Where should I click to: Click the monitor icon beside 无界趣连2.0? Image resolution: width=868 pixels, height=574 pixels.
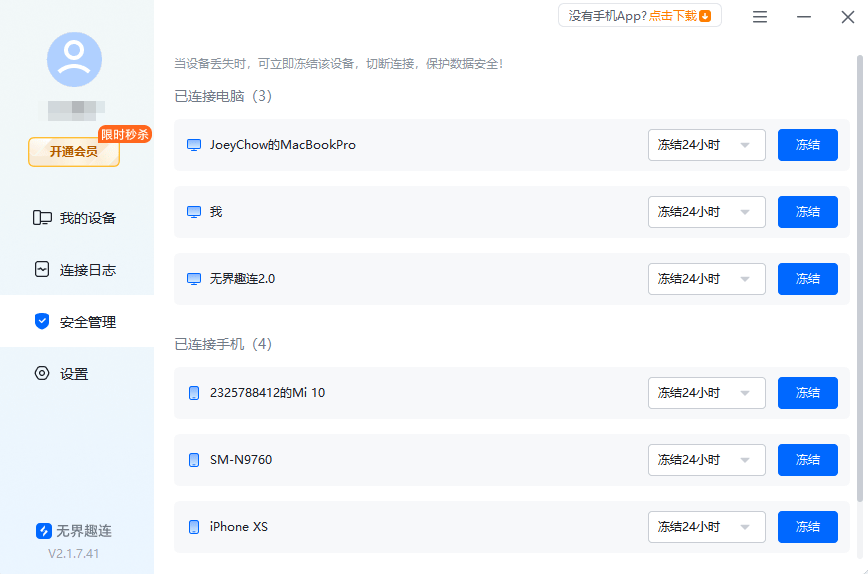[x=194, y=279]
